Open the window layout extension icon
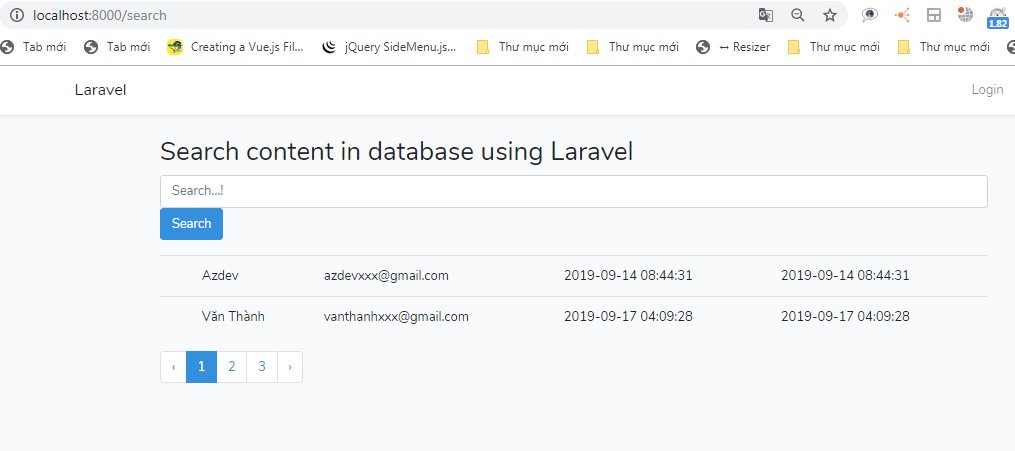The image size is (1015, 451). coord(934,15)
